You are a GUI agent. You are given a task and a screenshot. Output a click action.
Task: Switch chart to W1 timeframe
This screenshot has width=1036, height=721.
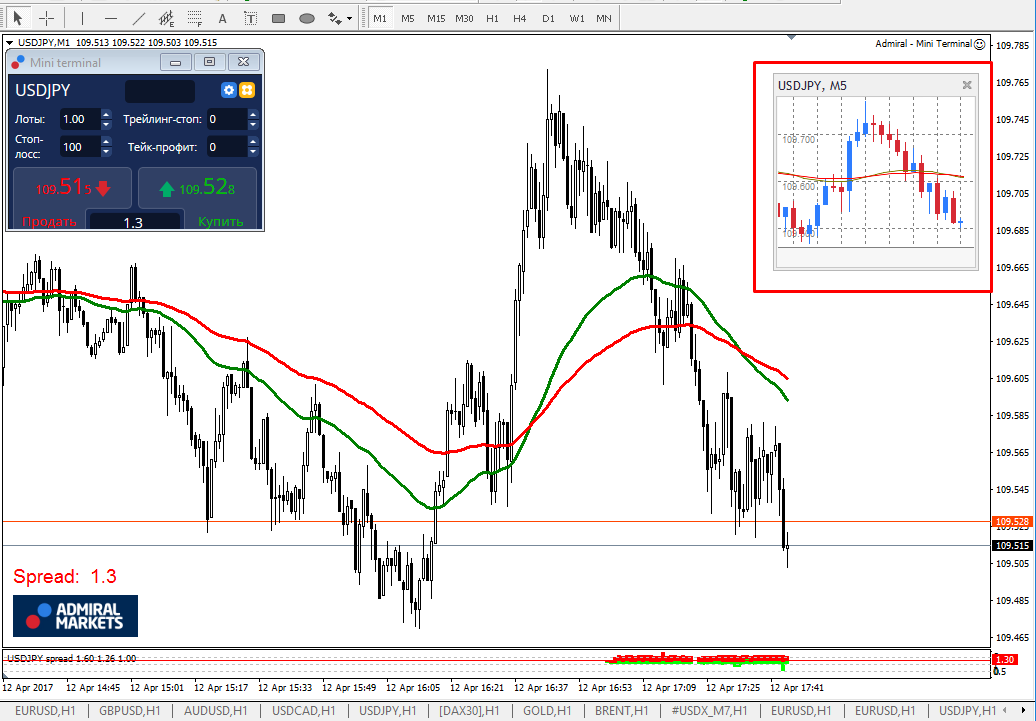pos(577,19)
